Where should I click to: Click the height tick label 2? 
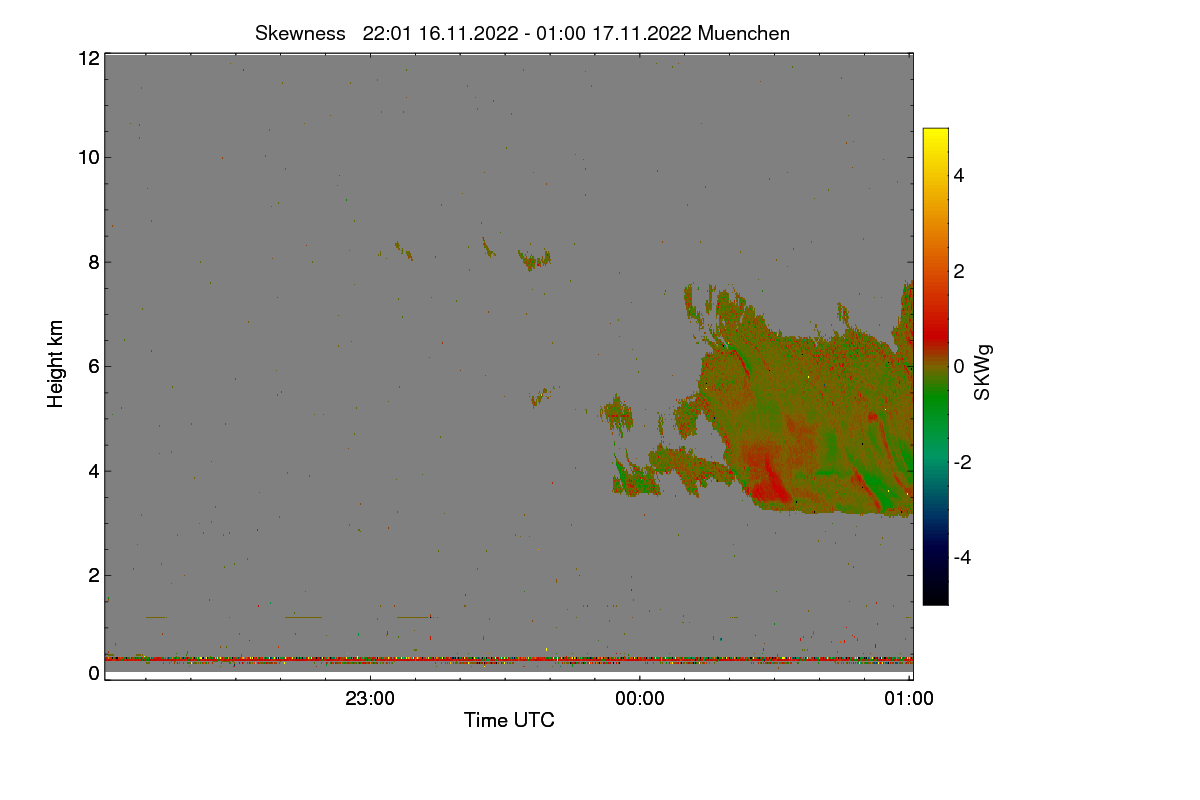(94, 575)
